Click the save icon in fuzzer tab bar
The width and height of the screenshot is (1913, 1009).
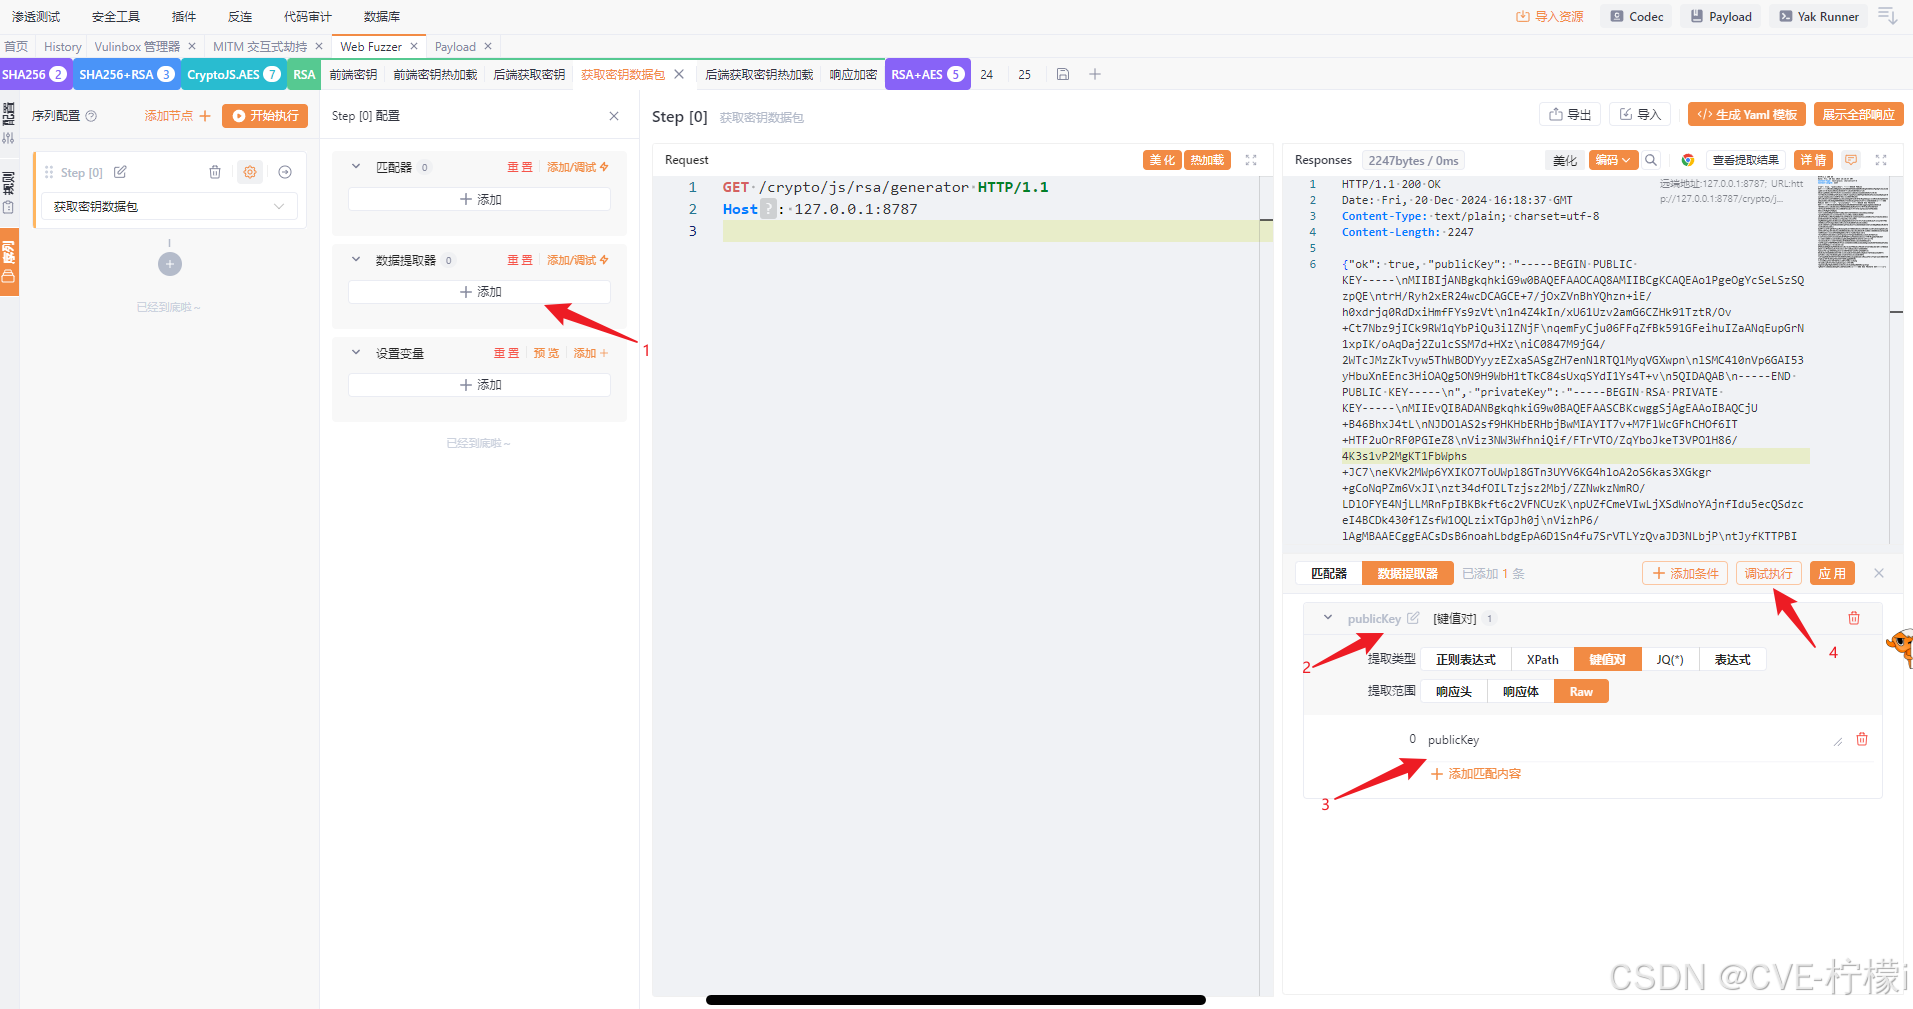[x=1063, y=74]
